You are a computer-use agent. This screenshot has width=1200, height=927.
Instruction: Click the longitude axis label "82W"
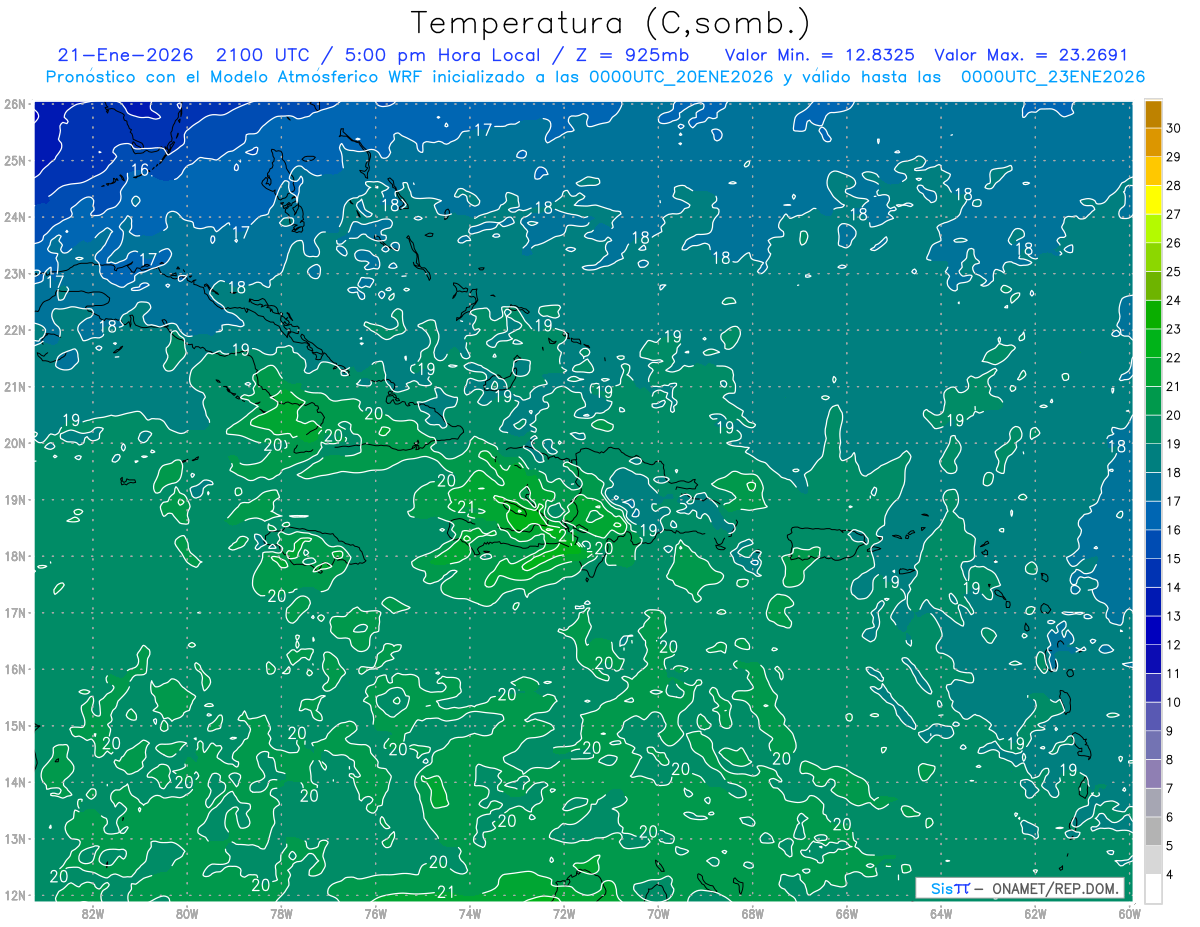pyautogui.click(x=92, y=913)
